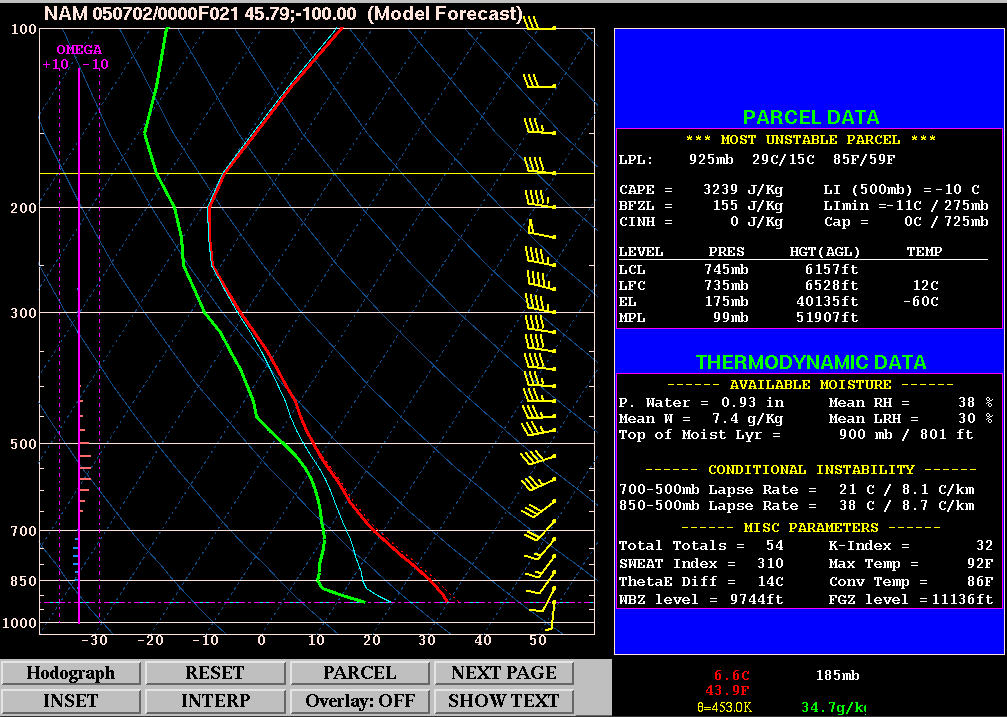This screenshot has height=717, width=1007.
Task: Click the THERMODYNAMIC DATA heading
Action: click(810, 362)
